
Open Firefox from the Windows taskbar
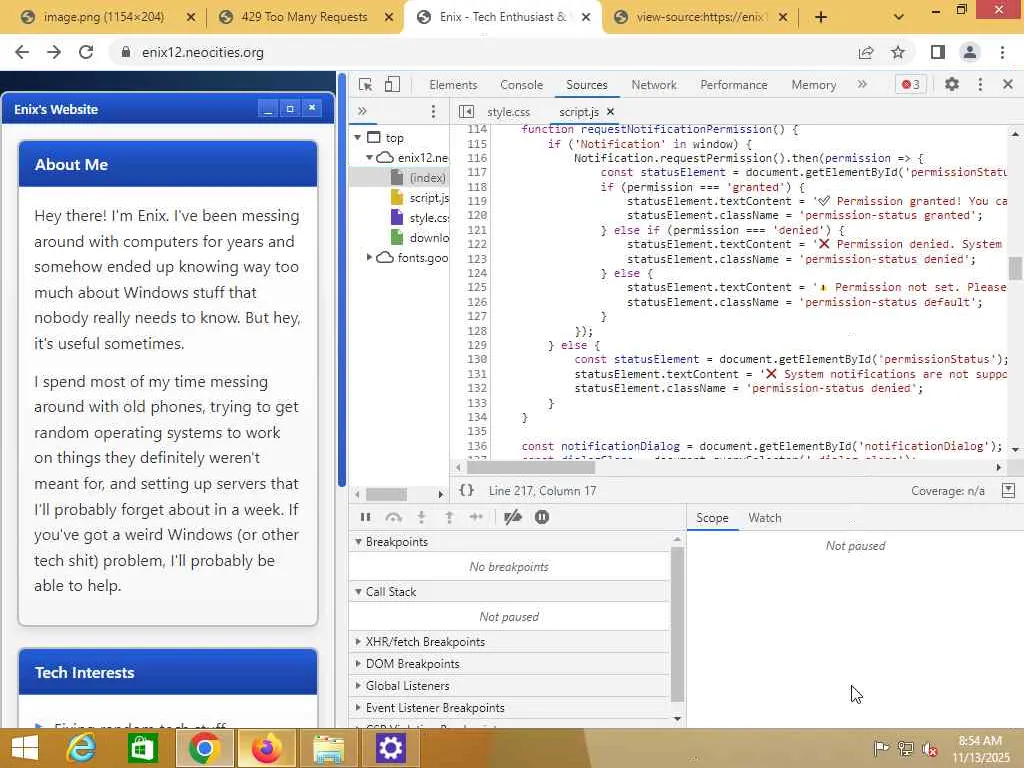coord(266,748)
